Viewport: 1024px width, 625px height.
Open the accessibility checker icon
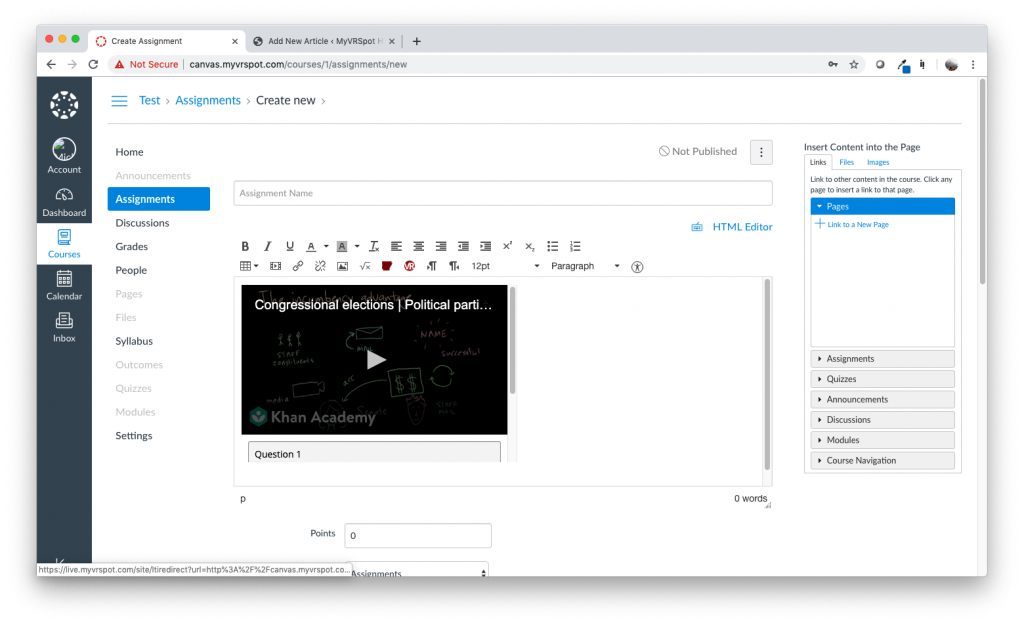click(x=638, y=267)
